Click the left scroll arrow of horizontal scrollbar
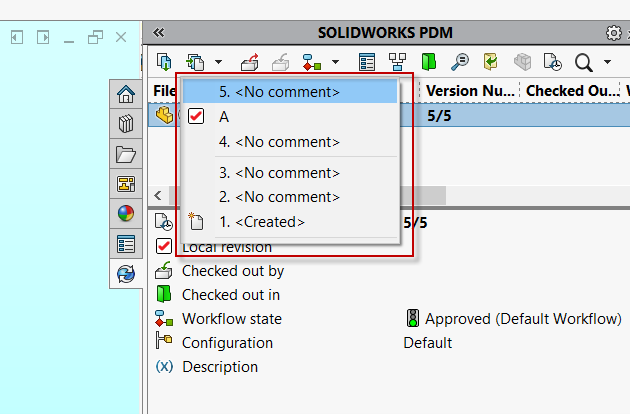The image size is (630, 414). (x=158, y=196)
